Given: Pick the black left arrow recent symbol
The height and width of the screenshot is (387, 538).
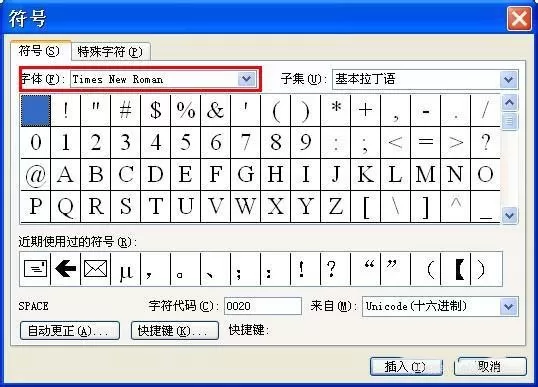Looking at the screenshot, I should pyautogui.click(x=65, y=269).
